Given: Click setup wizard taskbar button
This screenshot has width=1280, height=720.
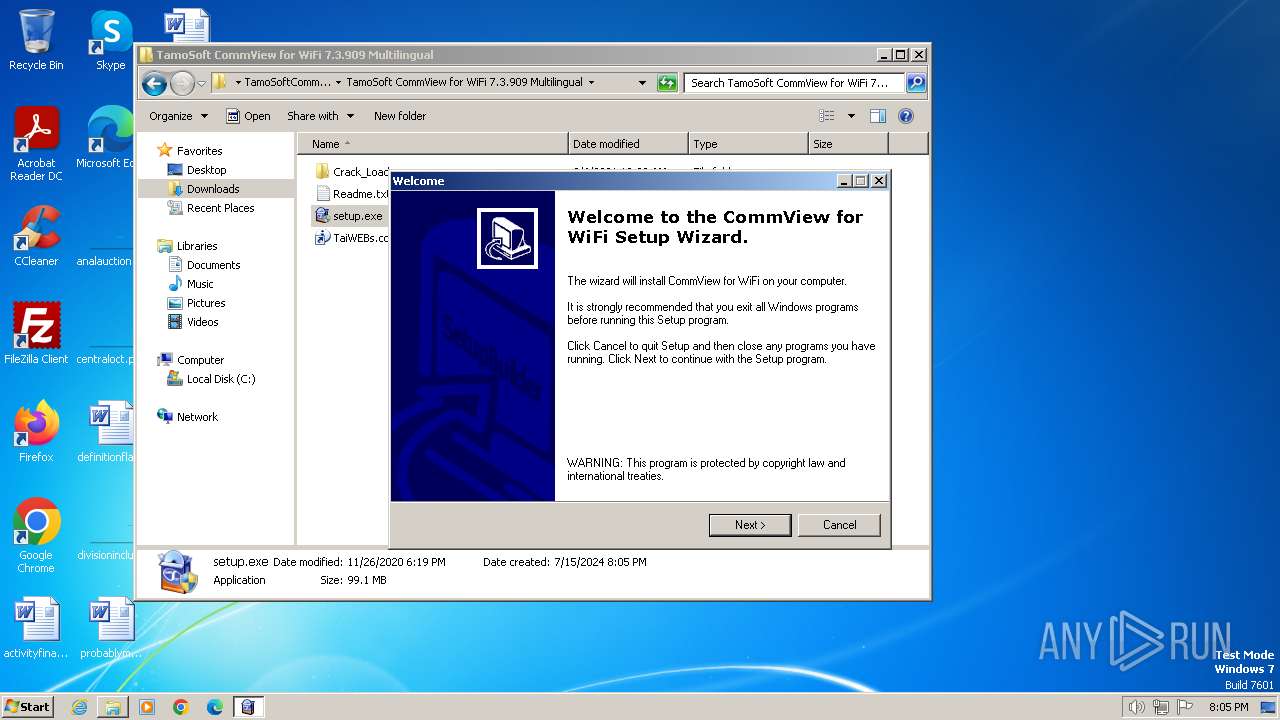Looking at the screenshot, I should click(x=248, y=707).
